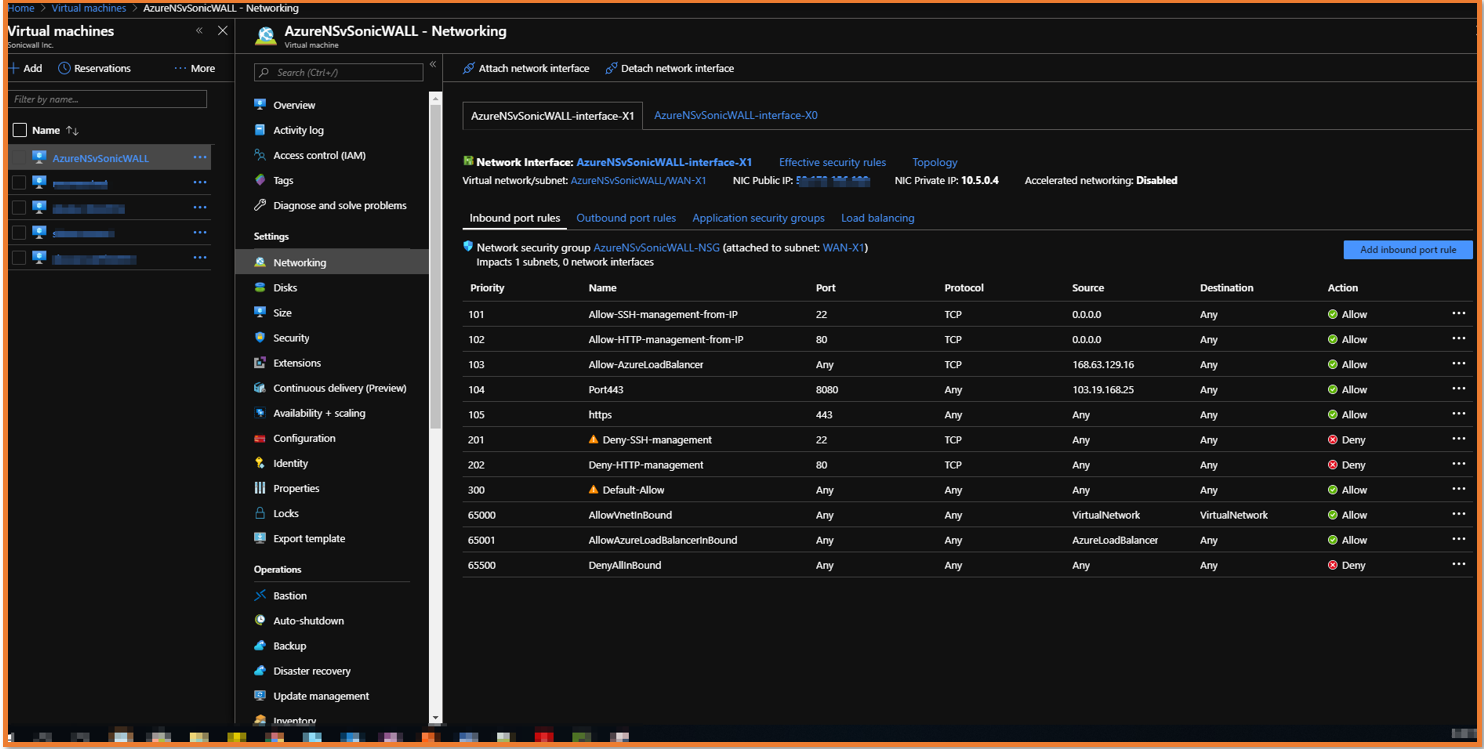Click the Effective security rules link
This screenshot has width=1484, height=749.
tap(832, 162)
